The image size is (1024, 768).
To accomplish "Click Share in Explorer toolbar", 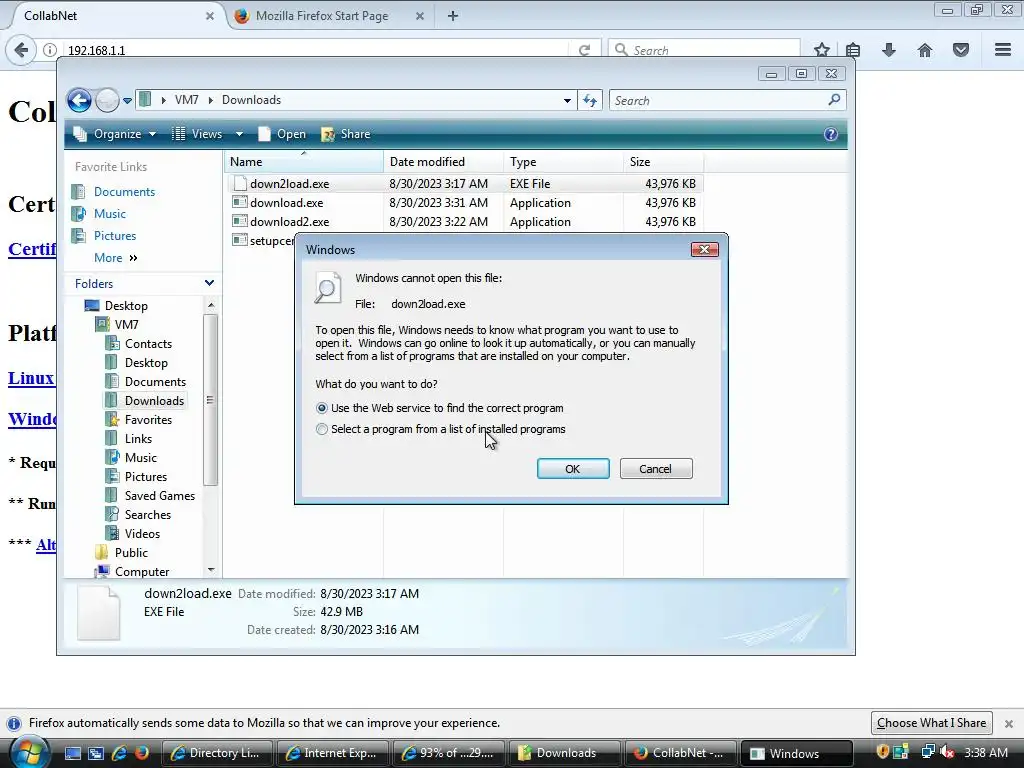I will point(346,134).
